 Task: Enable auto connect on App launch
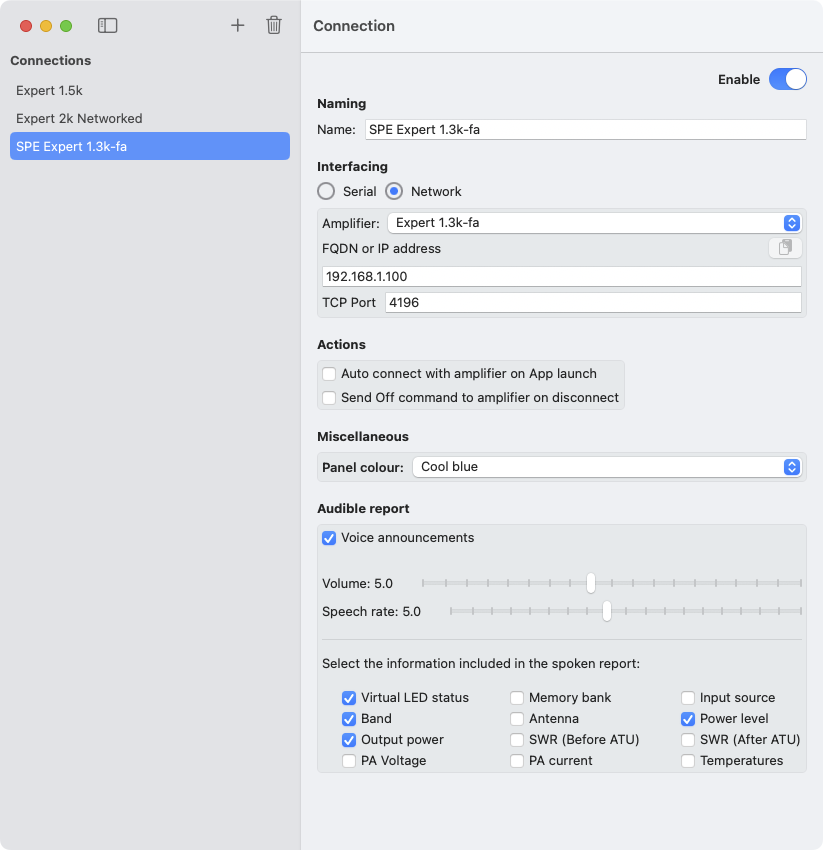[x=329, y=374]
